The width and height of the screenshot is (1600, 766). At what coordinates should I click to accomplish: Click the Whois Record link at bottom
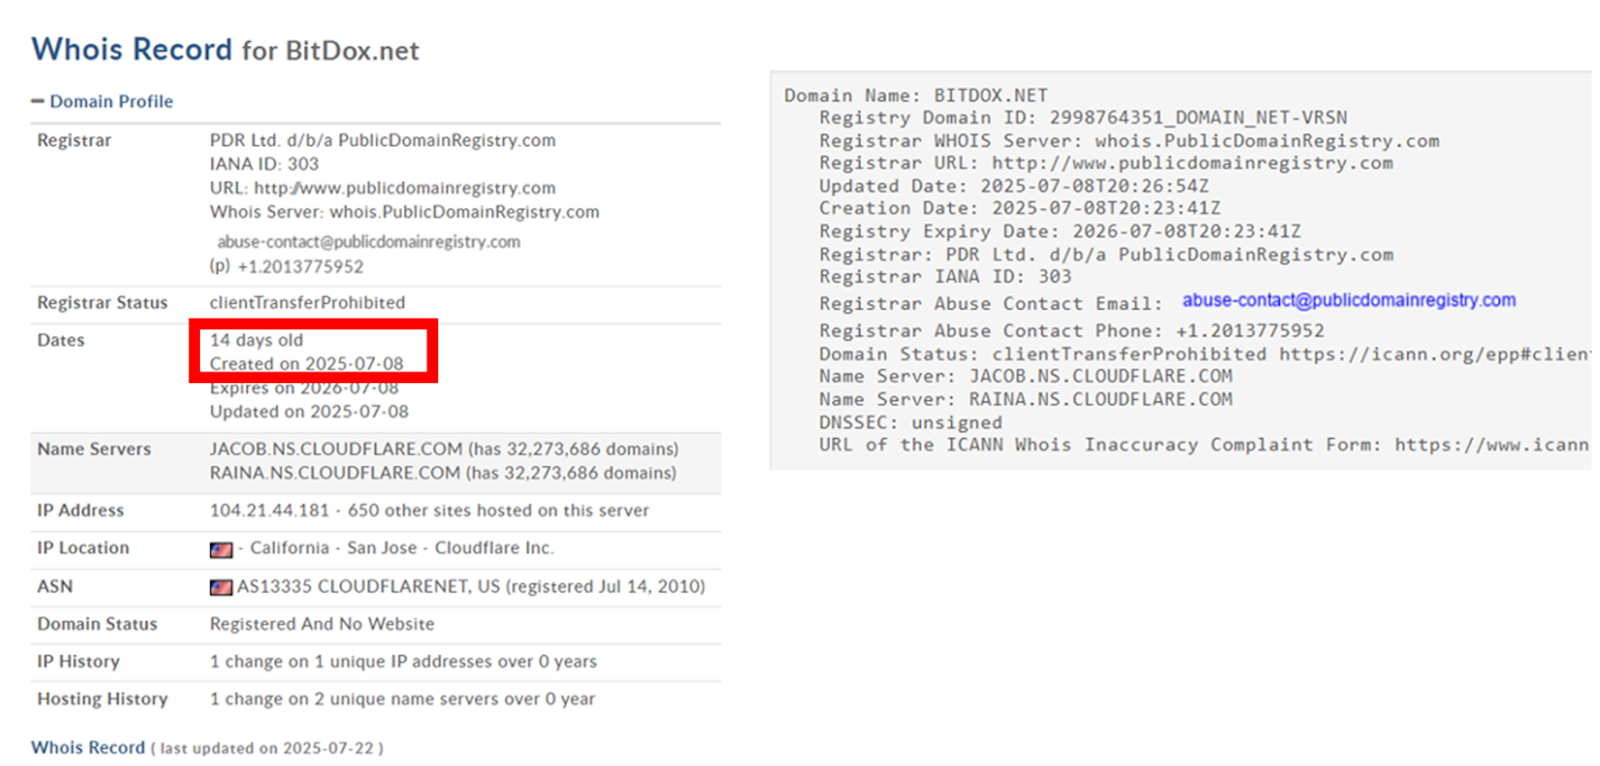[x=88, y=747]
